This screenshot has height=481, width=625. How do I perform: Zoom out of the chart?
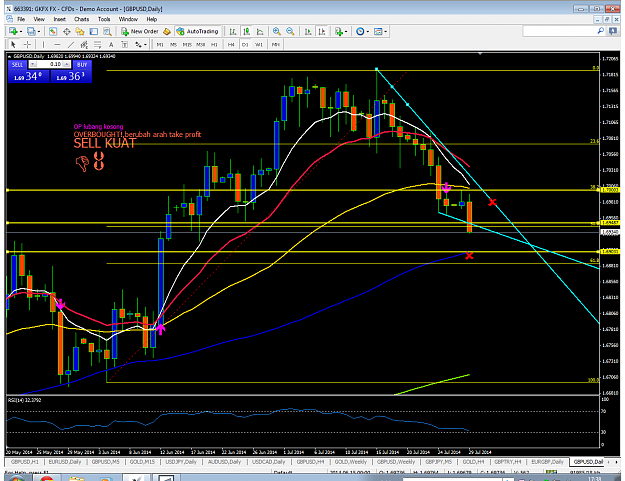click(291, 31)
